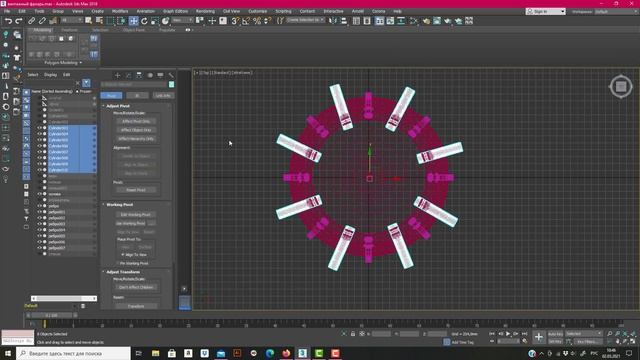Click the Zoom tool in navigation controls
Screen dimensions: 640x360
[x=610, y=334]
